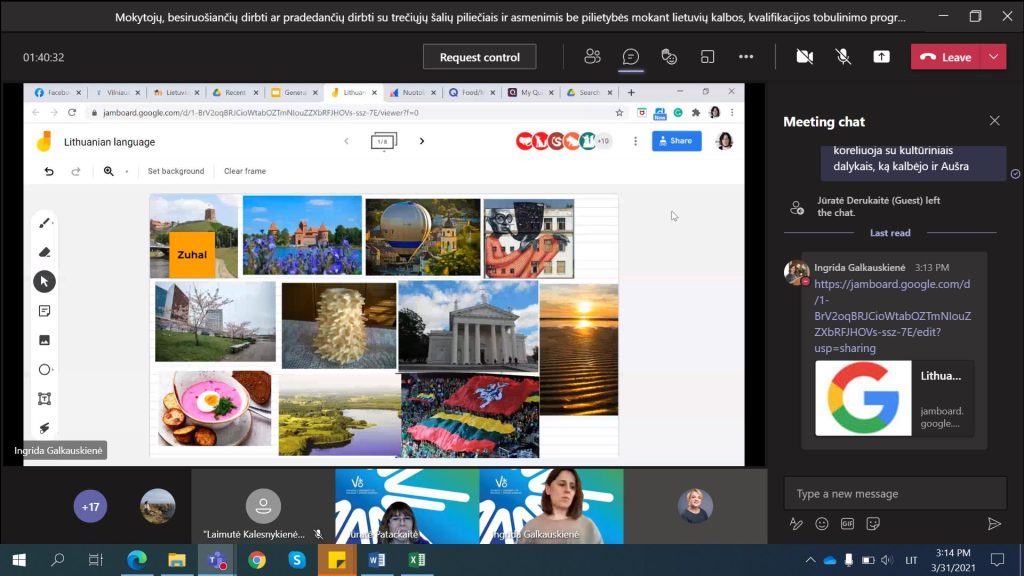Leave the meeting with the Leave button

click(946, 57)
